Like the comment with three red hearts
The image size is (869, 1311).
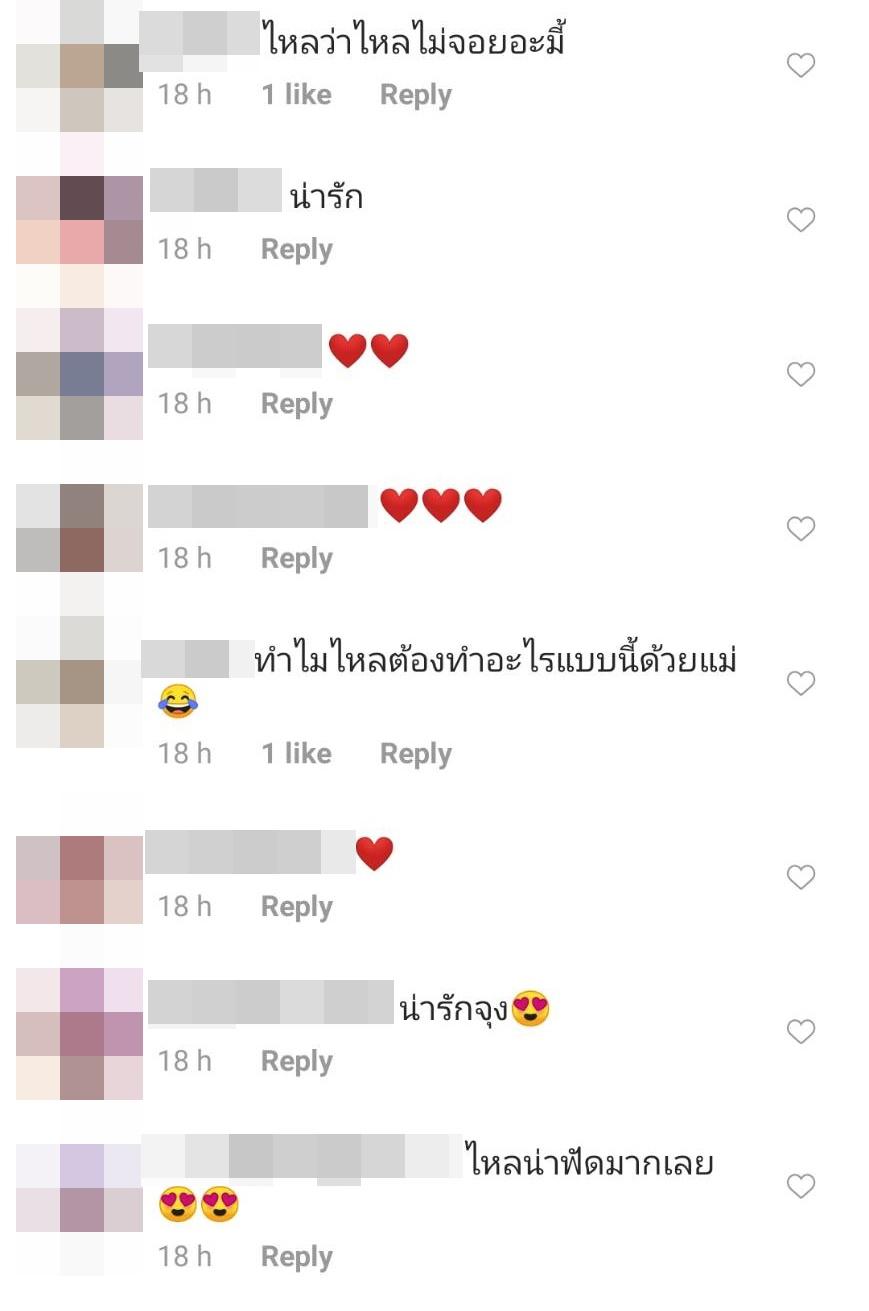(x=801, y=528)
